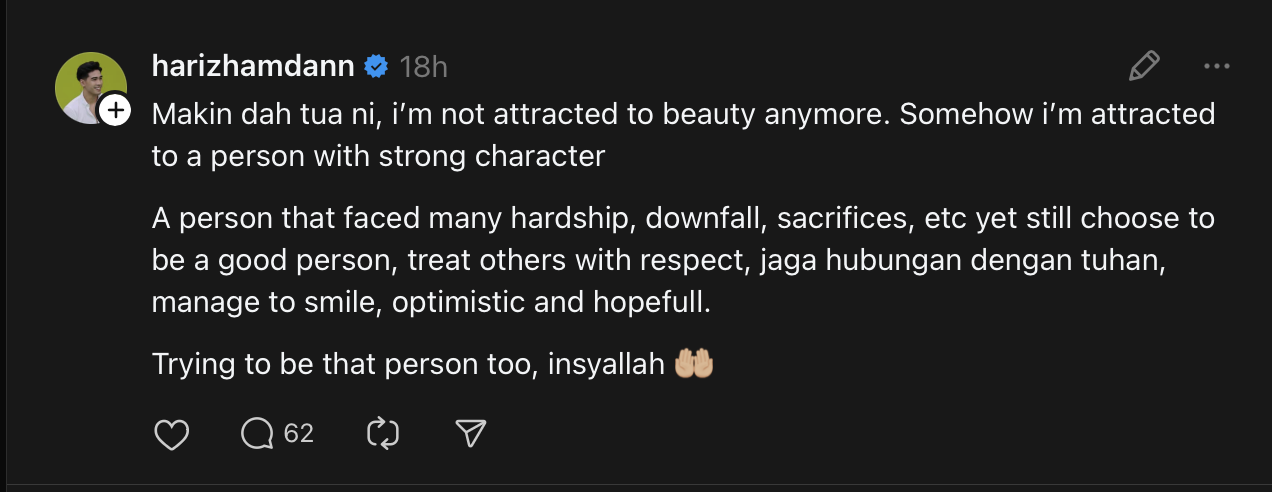Share the post via paper plane icon

[x=470, y=433]
